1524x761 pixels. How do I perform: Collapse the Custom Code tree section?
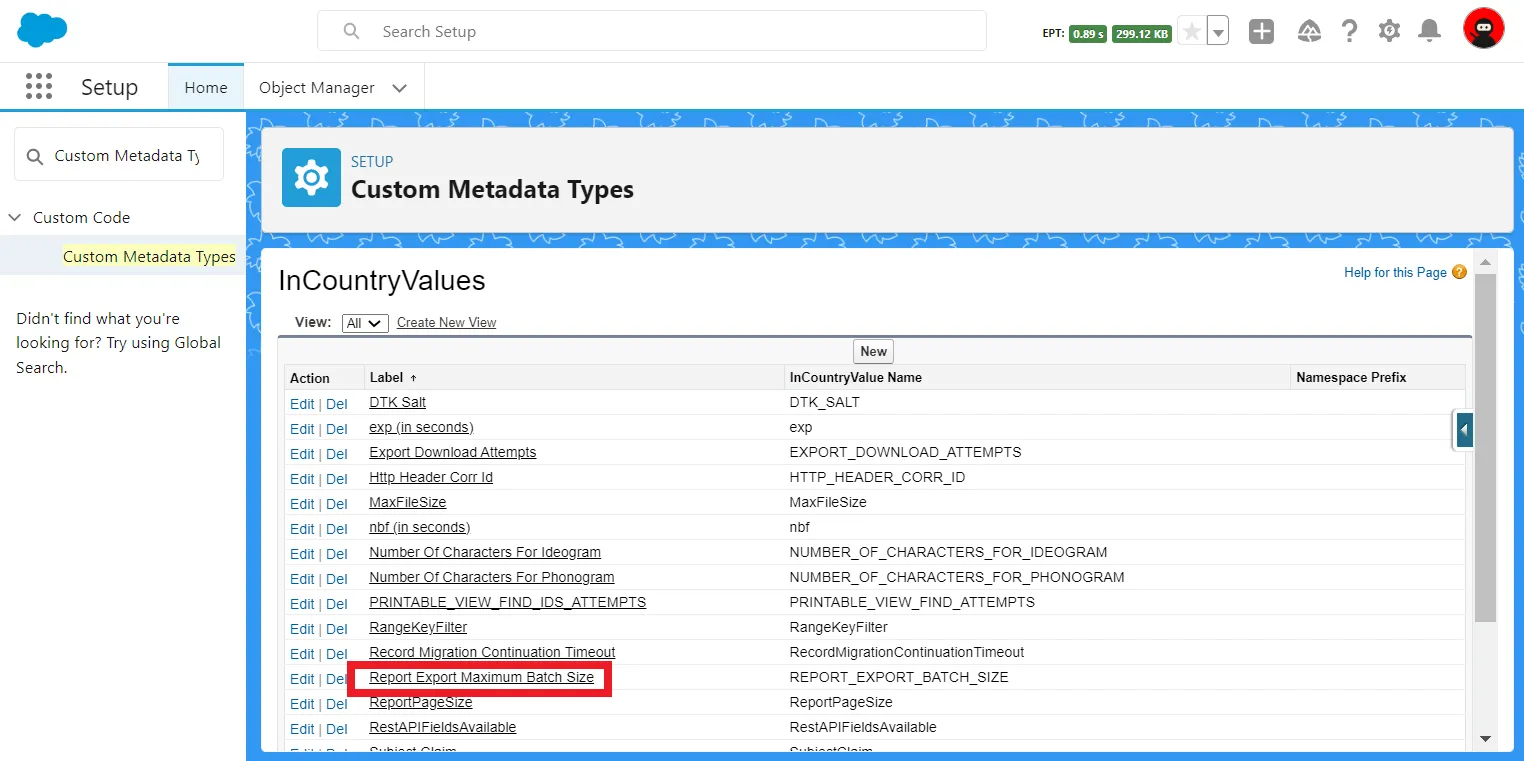[x=15, y=217]
